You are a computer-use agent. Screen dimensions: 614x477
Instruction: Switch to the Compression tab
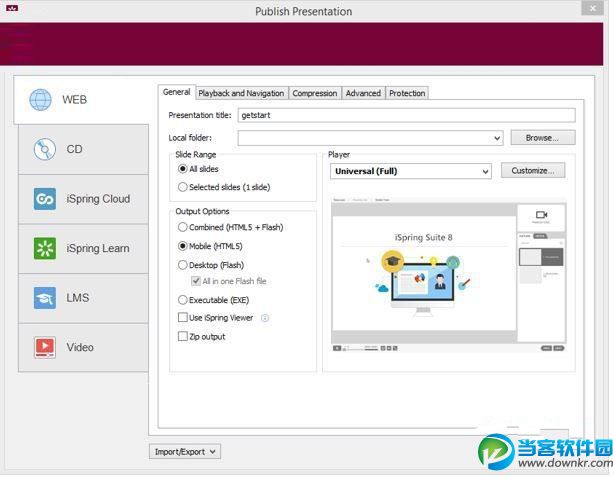tap(315, 93)
